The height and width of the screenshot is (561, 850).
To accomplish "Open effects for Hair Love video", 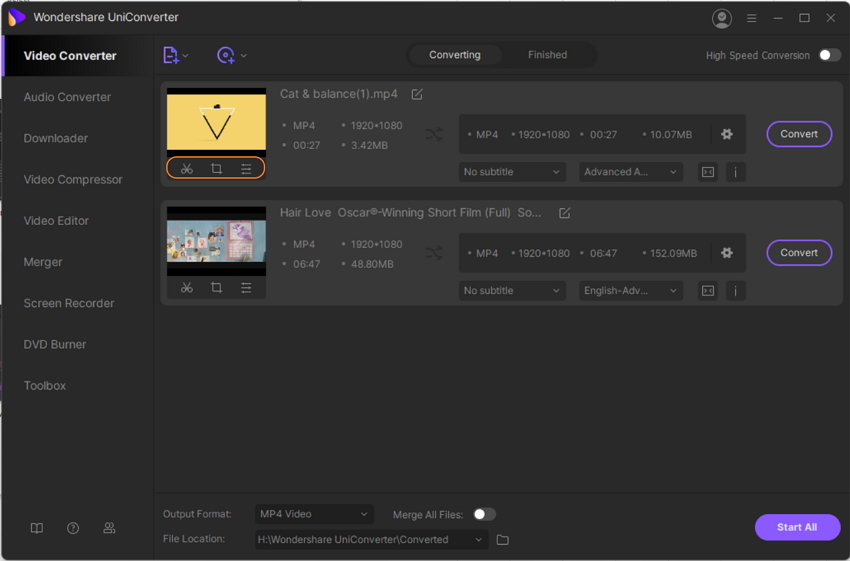I will [246, 287].
